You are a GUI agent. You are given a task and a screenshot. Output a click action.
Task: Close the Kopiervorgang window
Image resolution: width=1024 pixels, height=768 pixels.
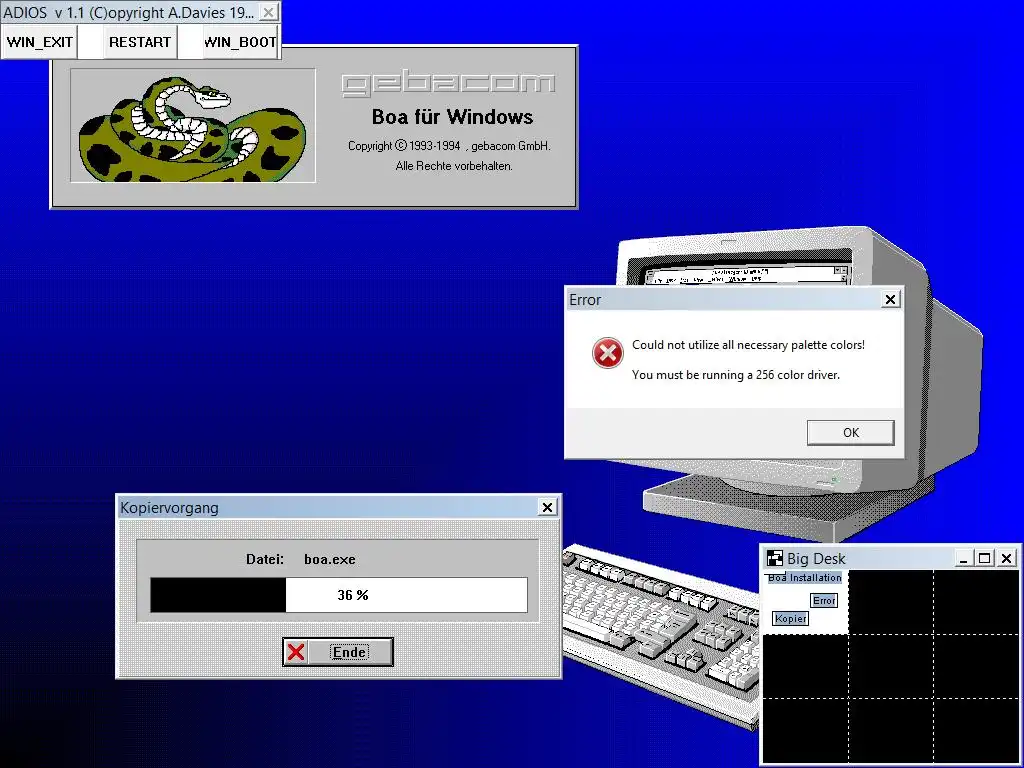click(x=547, y=507)
